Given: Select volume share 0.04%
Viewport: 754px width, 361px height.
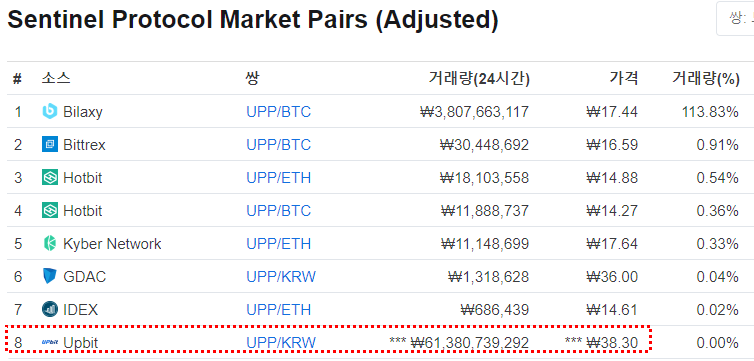Looking at the screenshot, I should tap(717, 277).
